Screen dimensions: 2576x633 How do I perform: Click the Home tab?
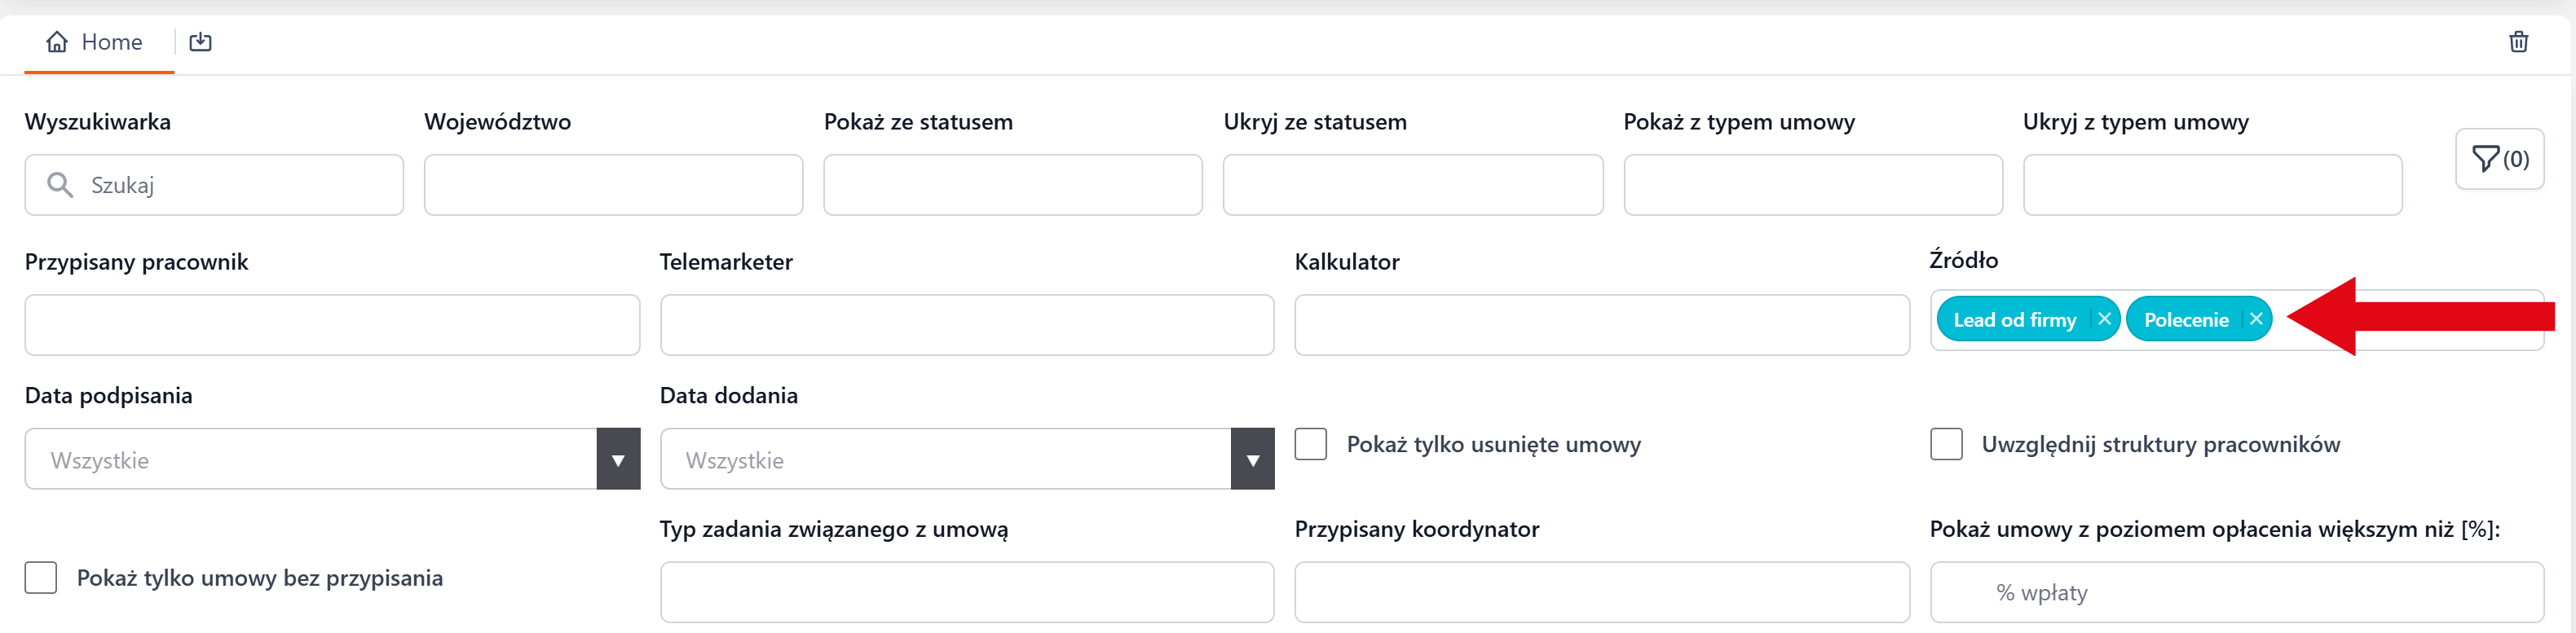[x=96, y=42]
